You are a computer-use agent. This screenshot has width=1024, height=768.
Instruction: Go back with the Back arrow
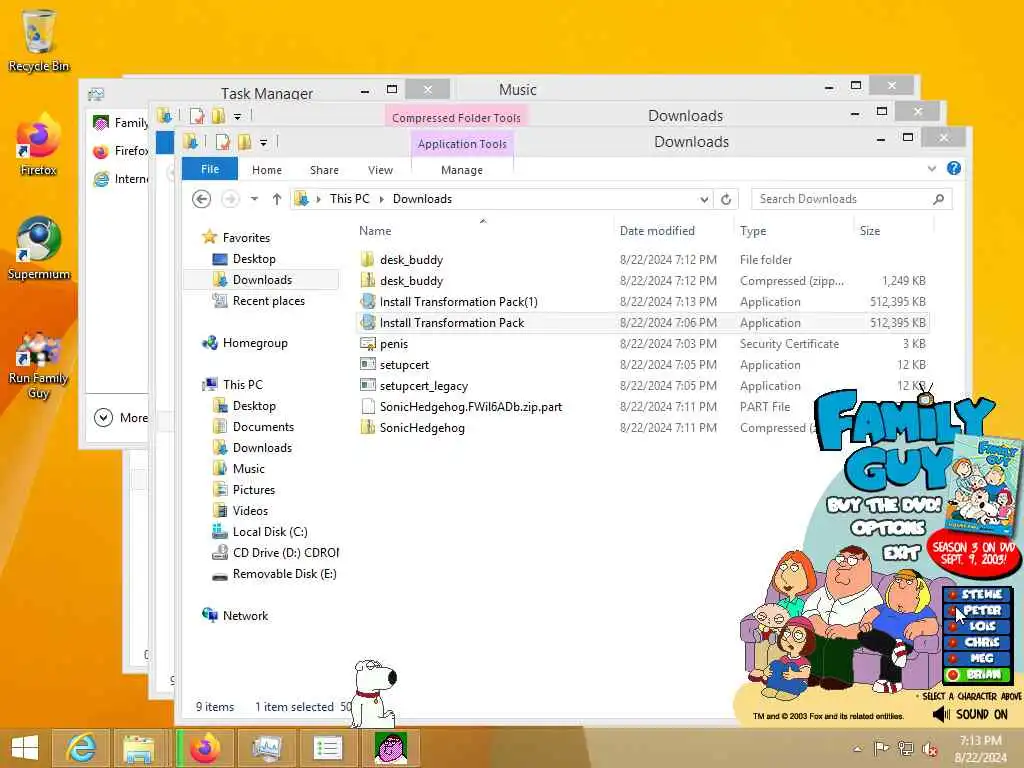click(x=201, y=199)
